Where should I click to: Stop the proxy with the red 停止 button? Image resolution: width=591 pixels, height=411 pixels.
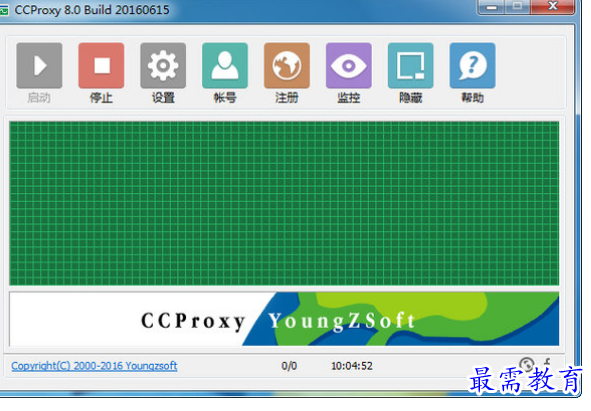coord(101,66)
